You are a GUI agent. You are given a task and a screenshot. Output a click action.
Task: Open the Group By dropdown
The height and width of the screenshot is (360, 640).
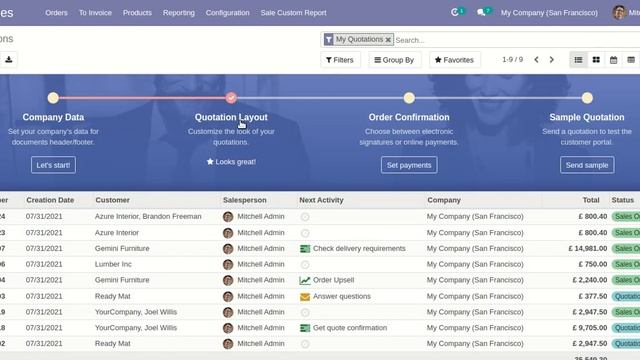(394, 60)
